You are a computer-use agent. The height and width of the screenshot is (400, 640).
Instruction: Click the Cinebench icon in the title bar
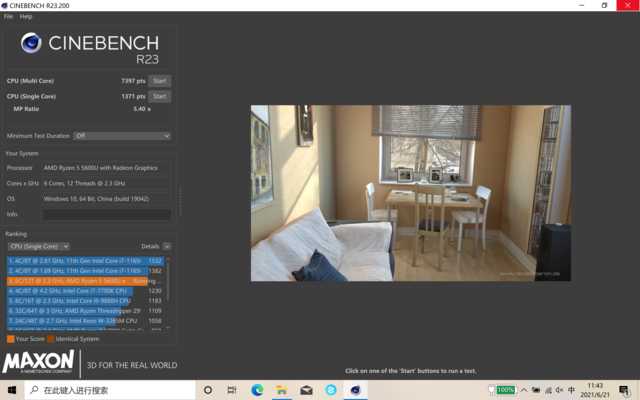[4, 5]
